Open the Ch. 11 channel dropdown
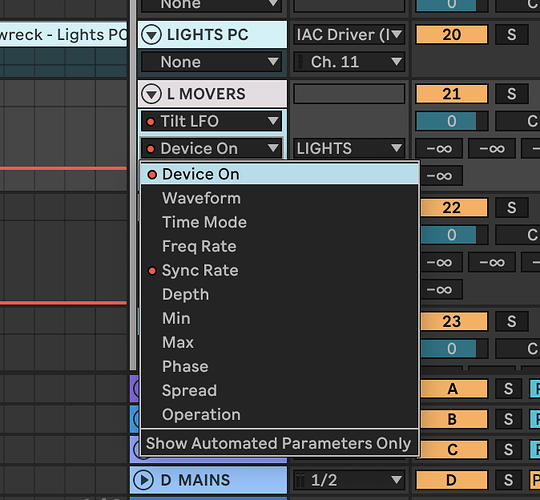Viewport: 540px width, 500px height. [x=349, y=62]
